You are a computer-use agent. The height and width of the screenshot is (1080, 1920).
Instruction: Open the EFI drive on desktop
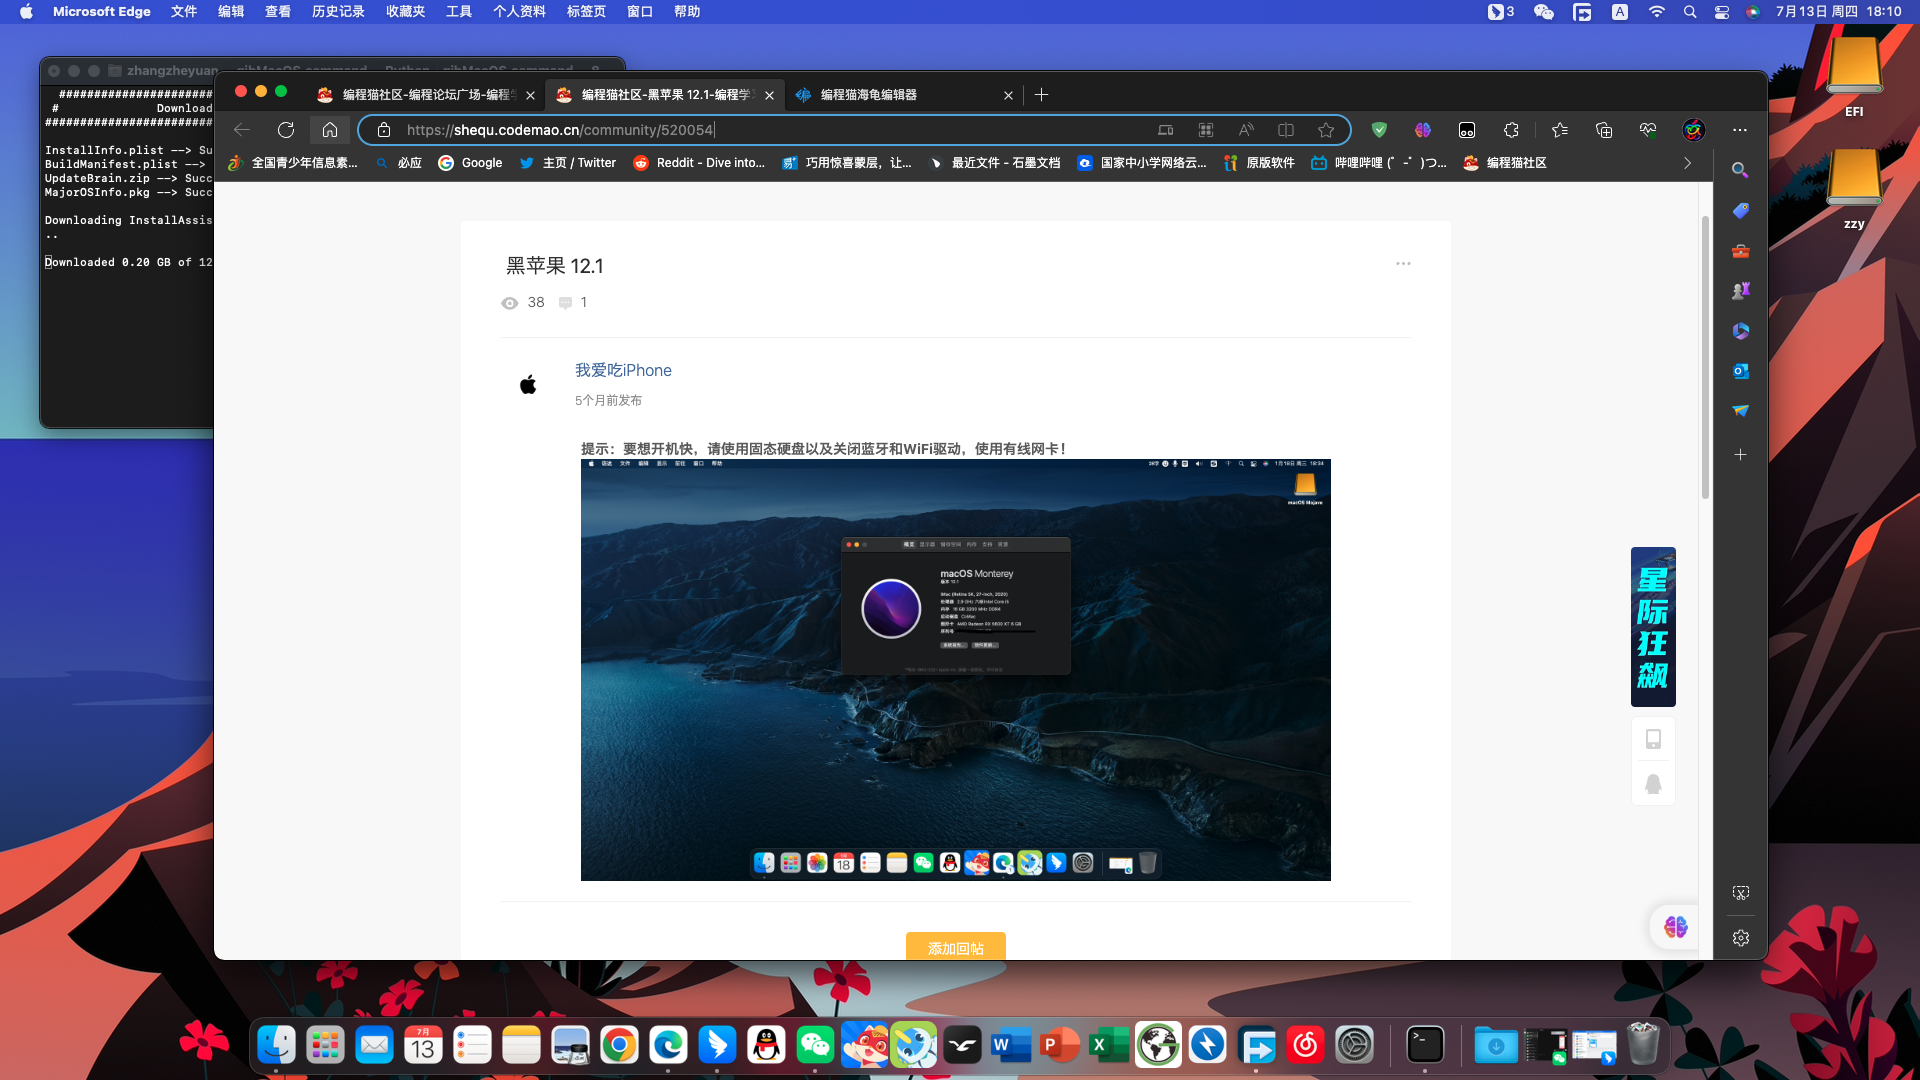click(1854, 78)
